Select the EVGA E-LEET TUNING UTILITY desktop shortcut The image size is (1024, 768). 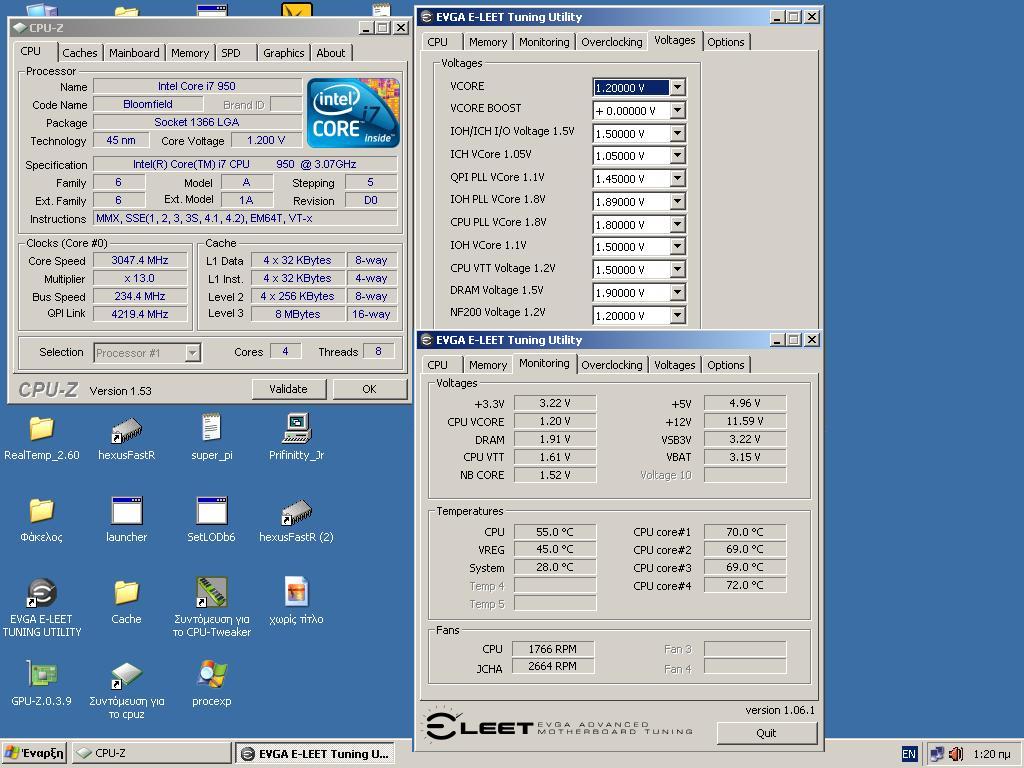click(x=41, y=592)
